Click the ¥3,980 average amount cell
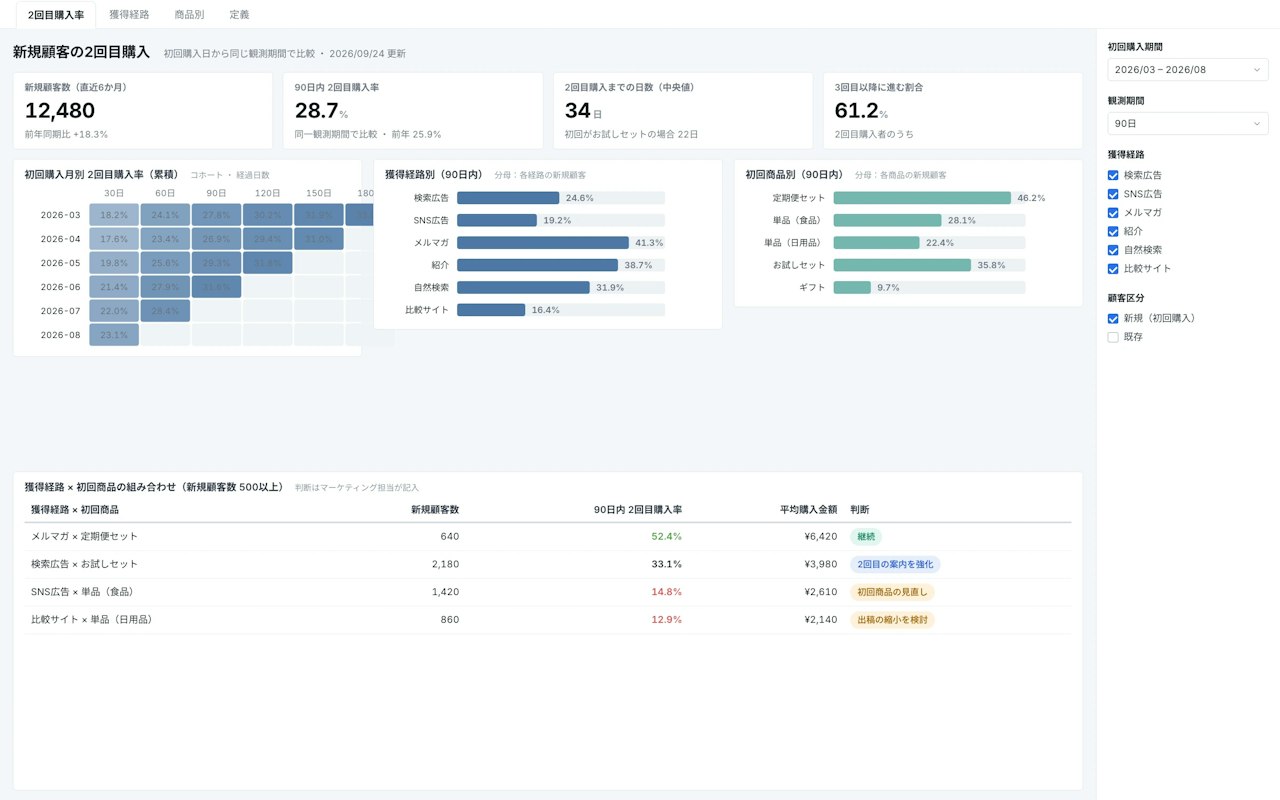 [x=821, y=564]
